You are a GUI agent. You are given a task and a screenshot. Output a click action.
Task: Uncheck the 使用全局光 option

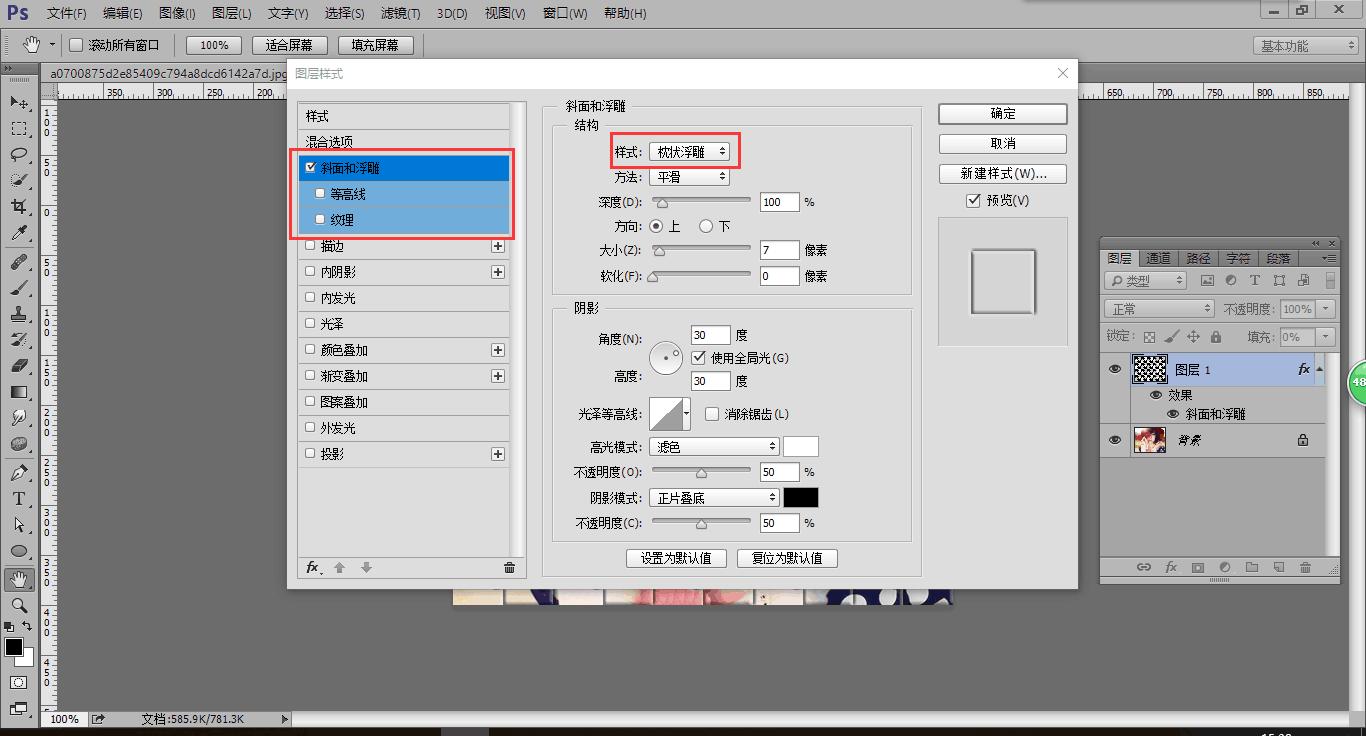697,358
